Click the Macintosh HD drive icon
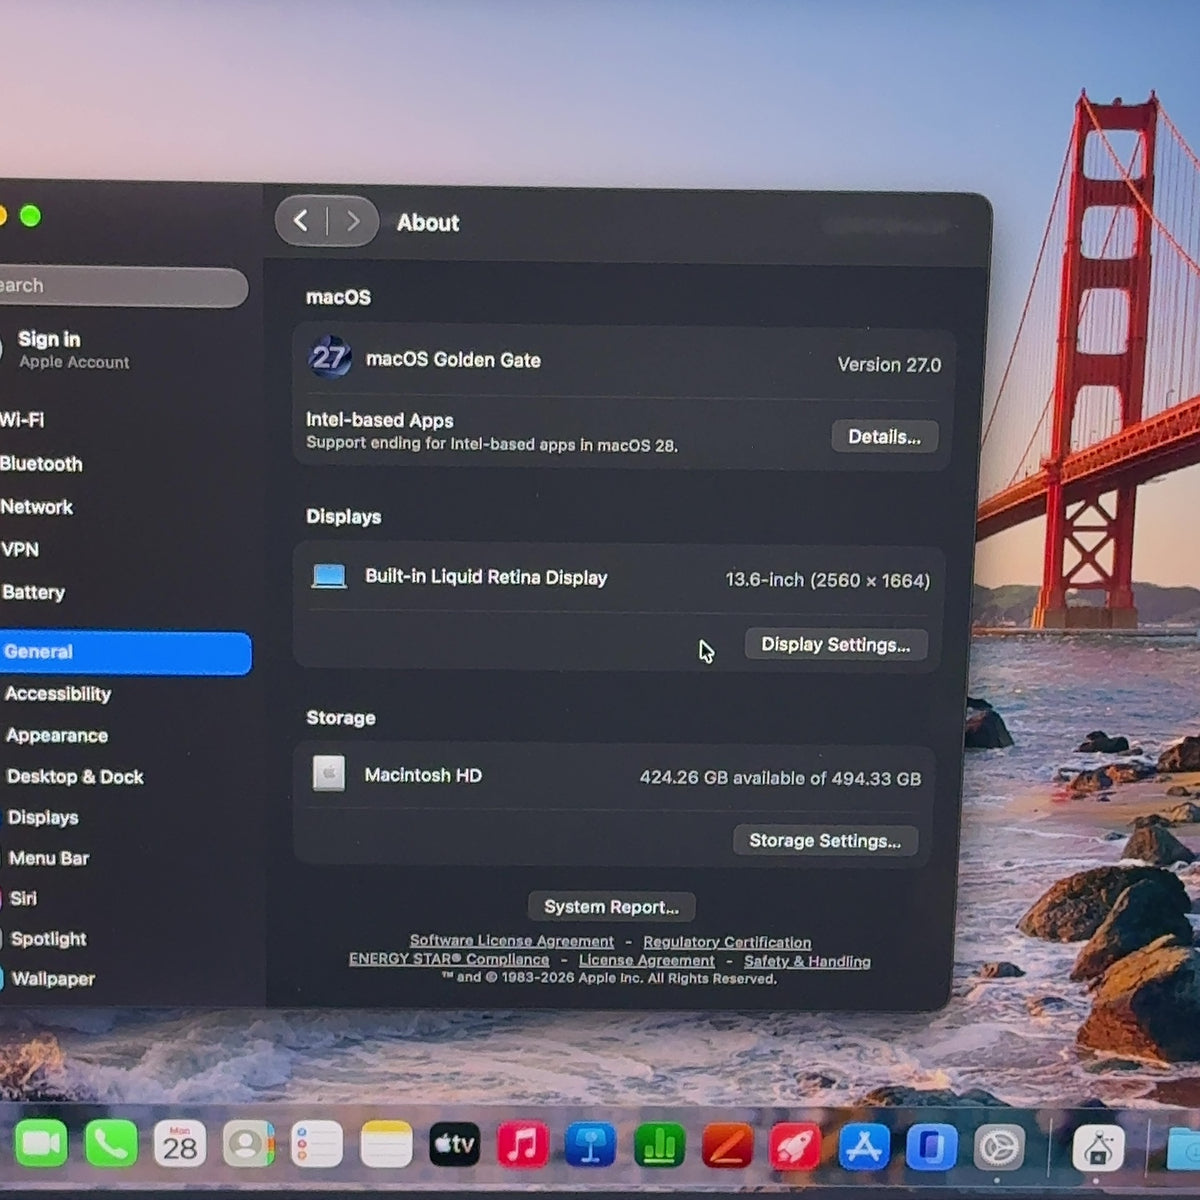Image resolution: width=1200 pixels, height=1200 pixels. pyautogui.click(x=328, y=773)
